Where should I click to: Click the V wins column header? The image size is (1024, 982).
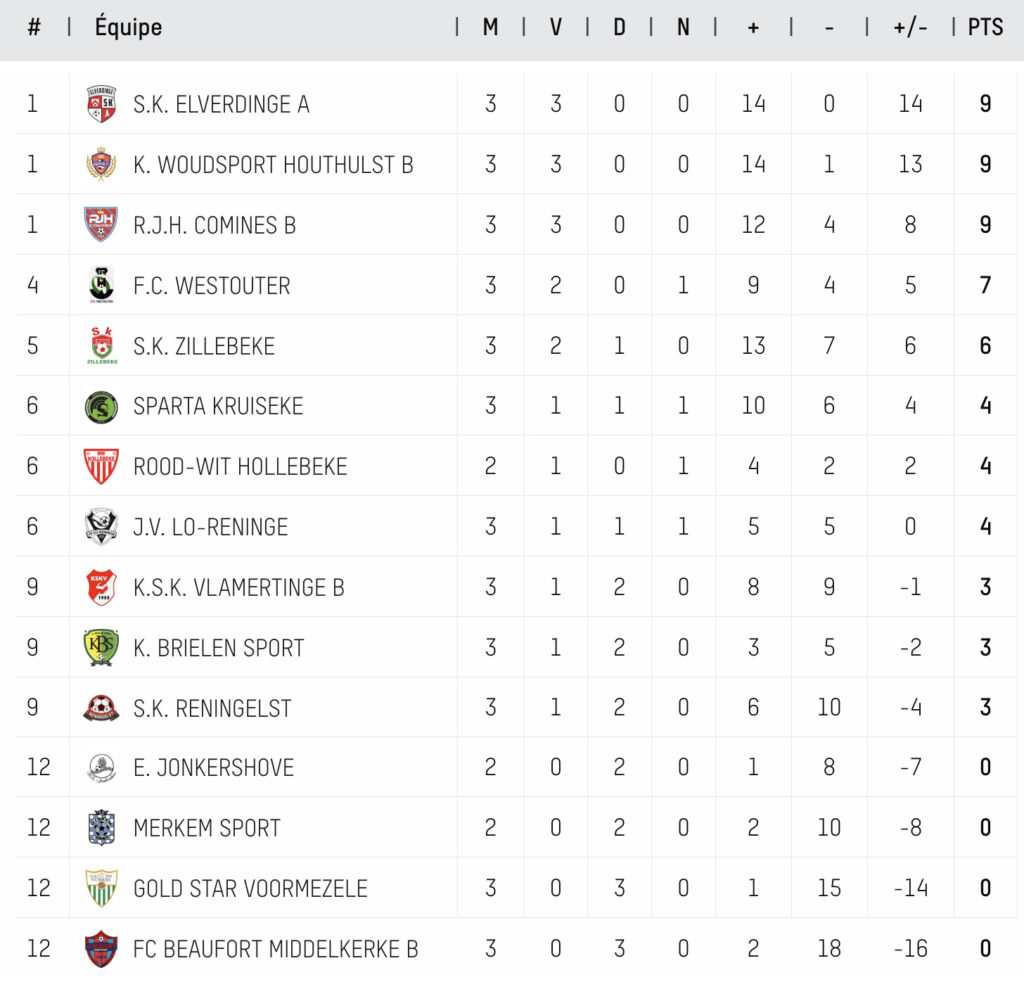[556, 27]
